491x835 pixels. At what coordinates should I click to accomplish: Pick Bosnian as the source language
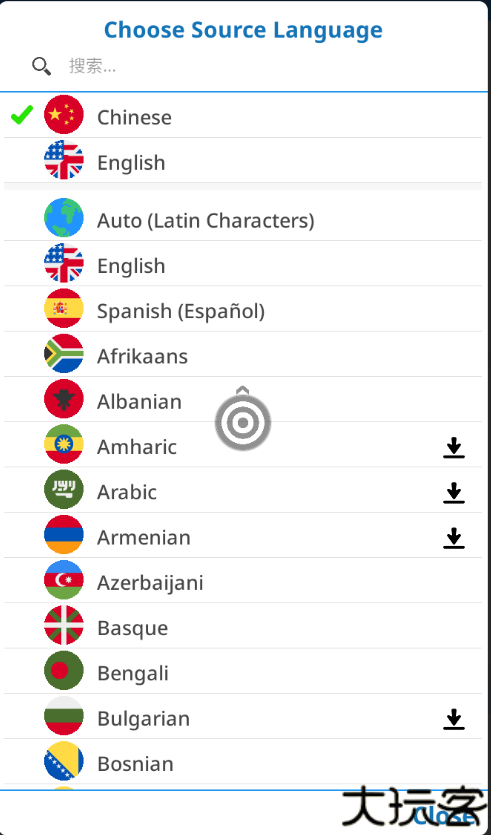(243, 762)
